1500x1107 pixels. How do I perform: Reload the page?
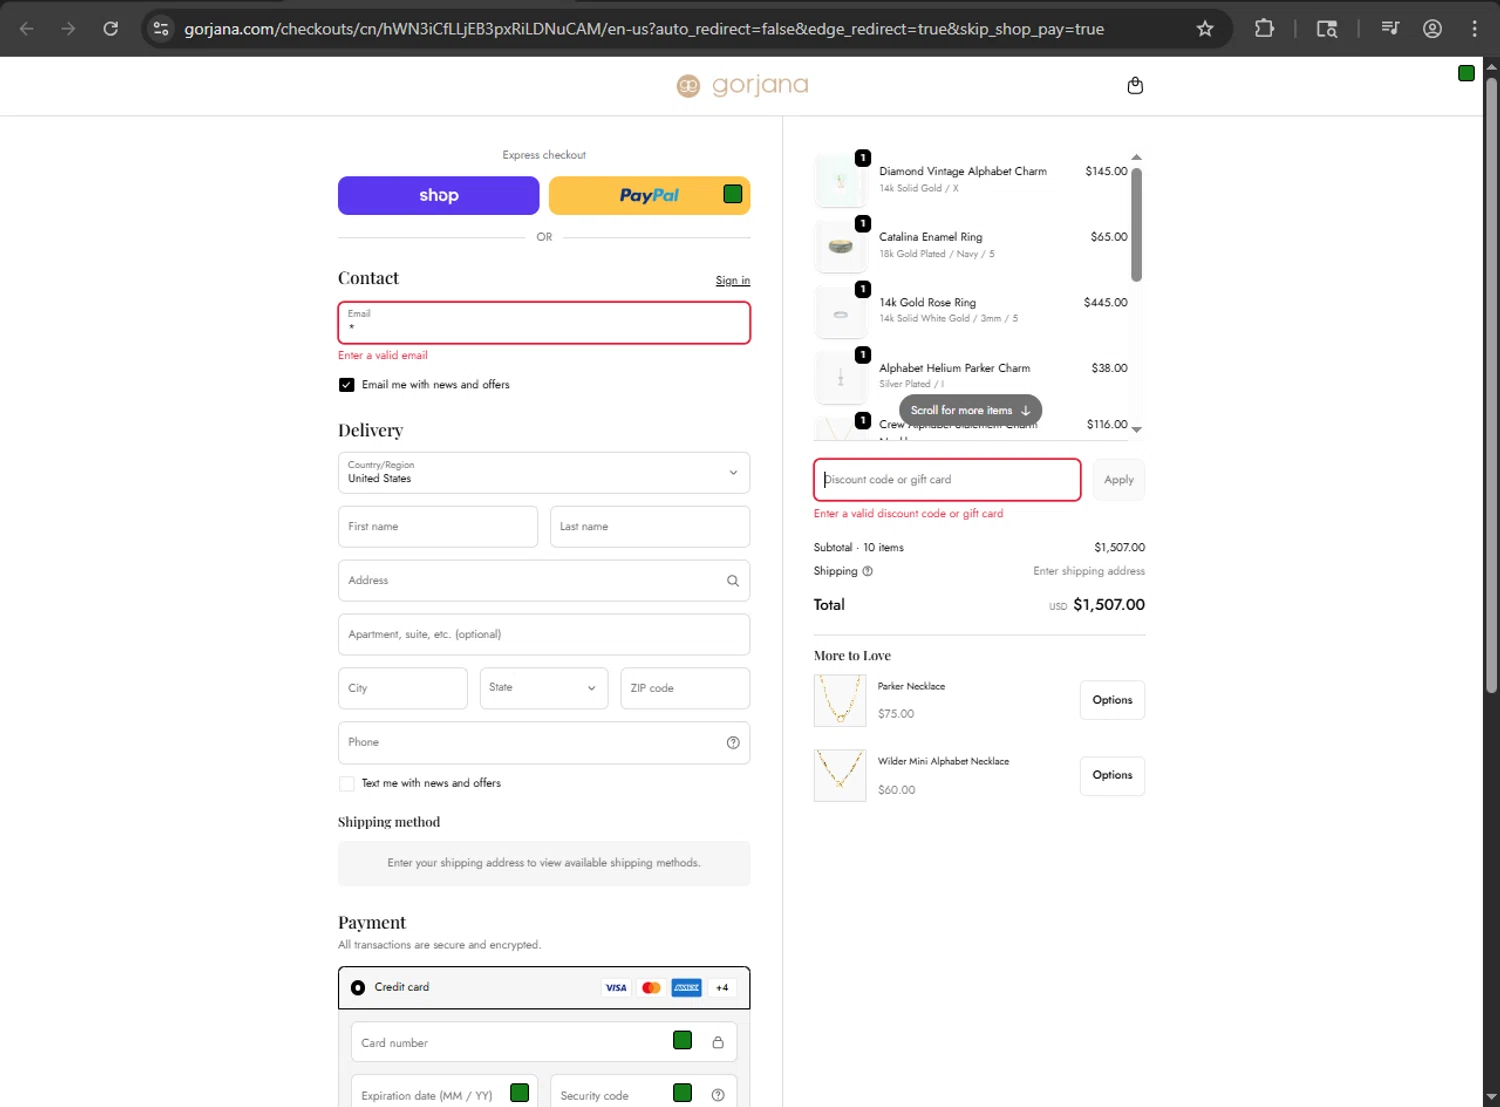tap(111, 29)
